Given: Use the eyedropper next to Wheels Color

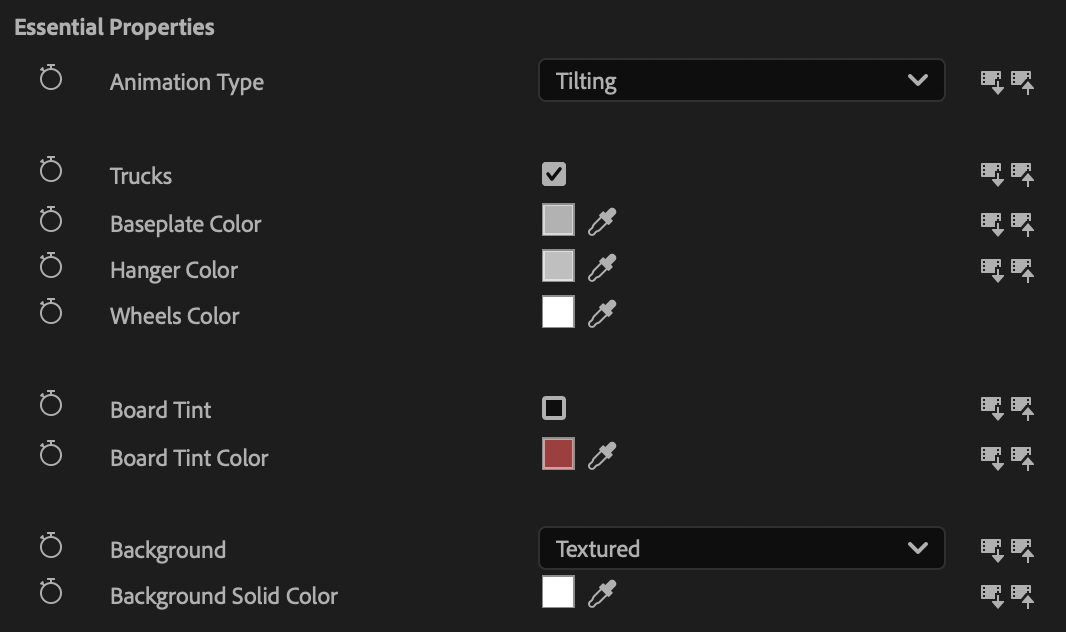Looking at the screenshot, I should tap(602, 313).
